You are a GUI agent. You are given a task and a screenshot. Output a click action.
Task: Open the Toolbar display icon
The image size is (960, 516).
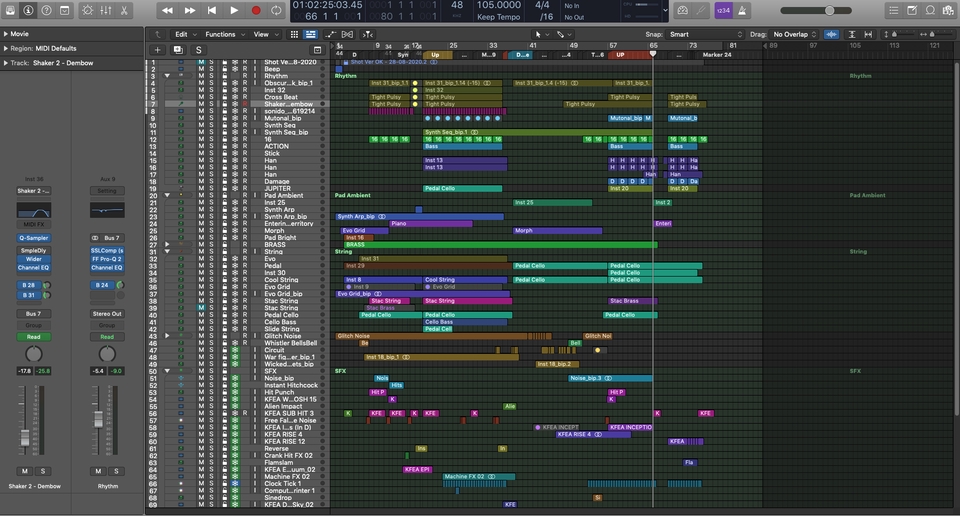[64, 10]
